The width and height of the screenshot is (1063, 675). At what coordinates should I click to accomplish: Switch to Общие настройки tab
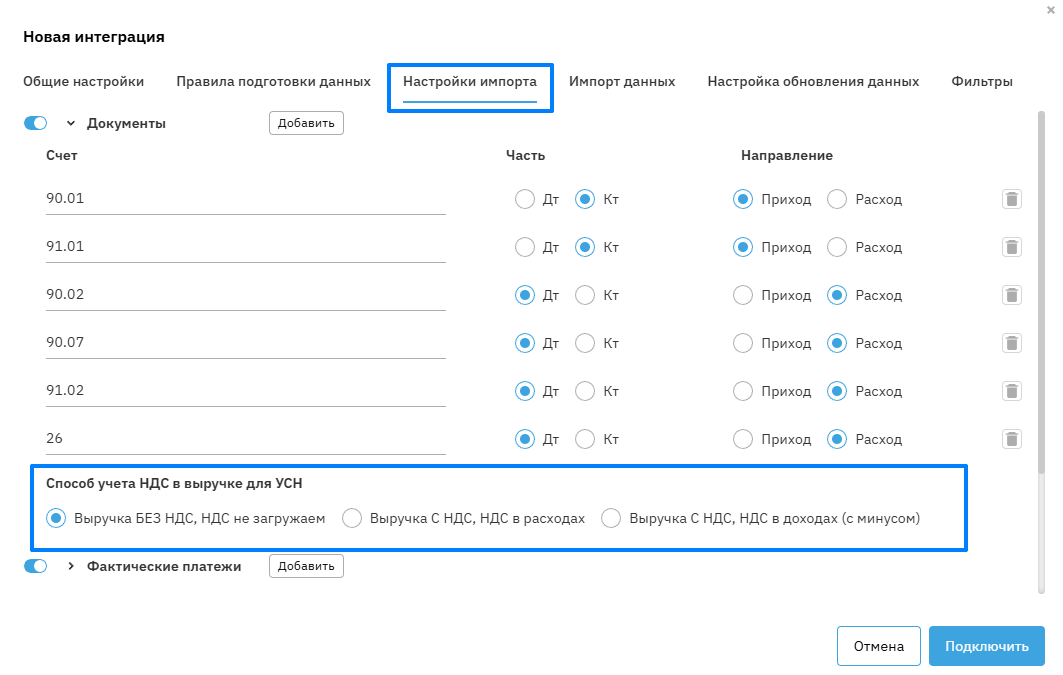click(84, 81)
